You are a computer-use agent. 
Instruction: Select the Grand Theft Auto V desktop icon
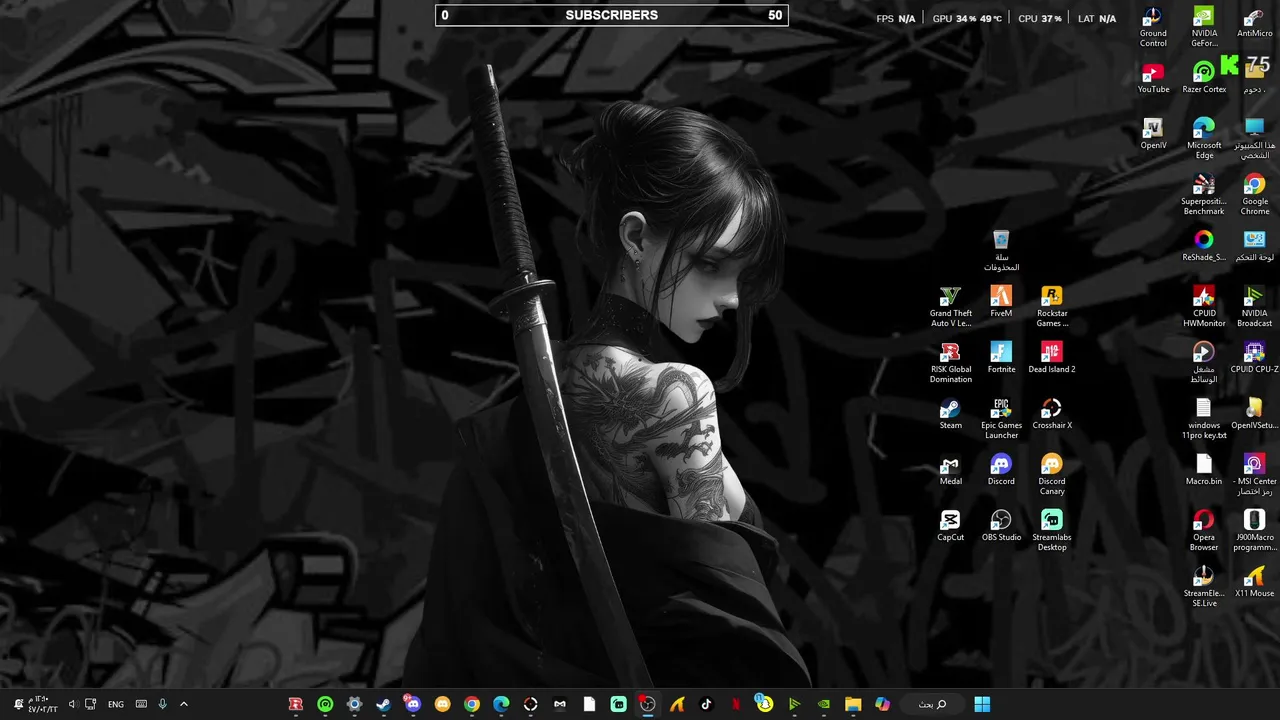click(x=950, y=307)
